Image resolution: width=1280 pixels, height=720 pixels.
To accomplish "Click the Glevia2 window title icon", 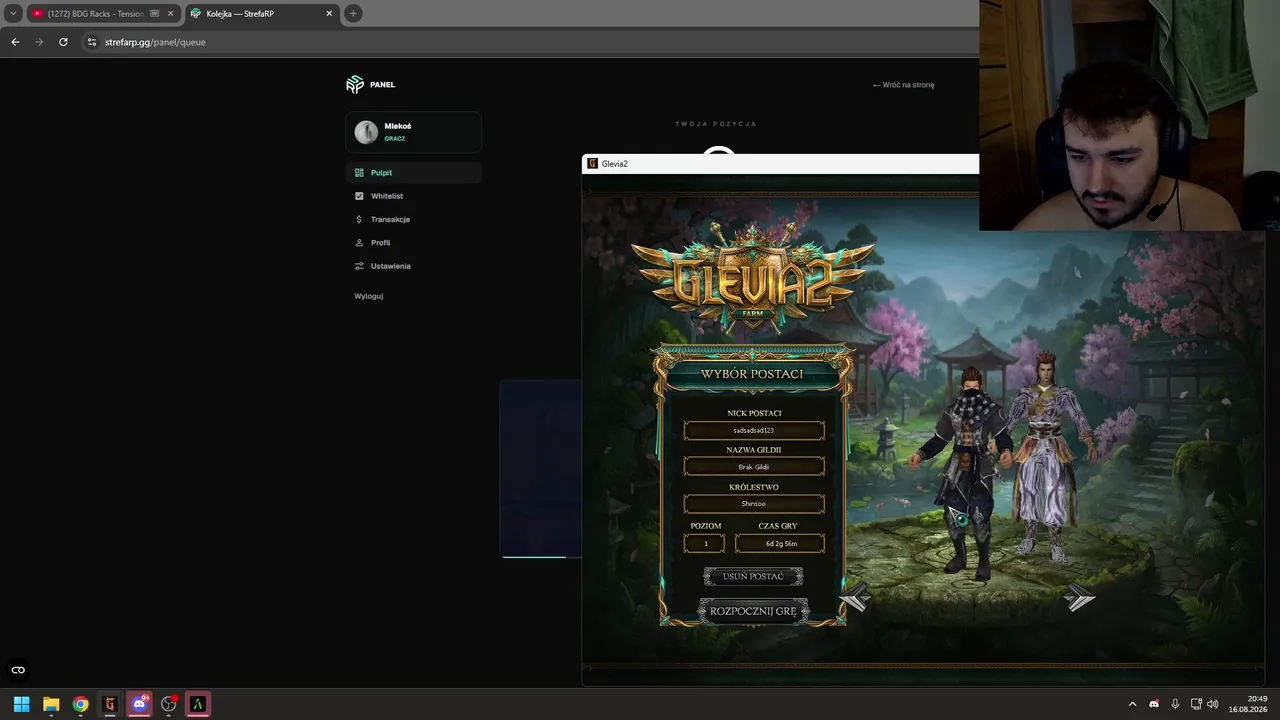I will coord(593,163).
